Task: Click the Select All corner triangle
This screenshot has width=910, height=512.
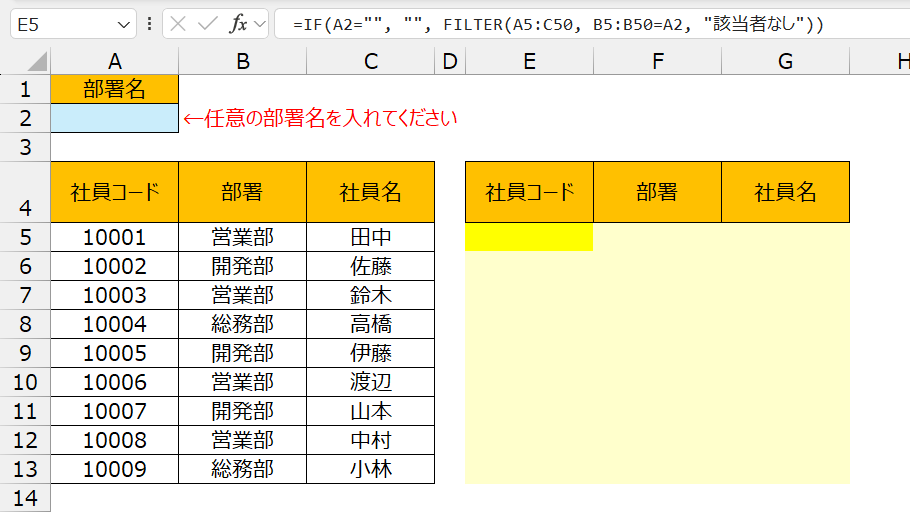Action: point(25,61)
